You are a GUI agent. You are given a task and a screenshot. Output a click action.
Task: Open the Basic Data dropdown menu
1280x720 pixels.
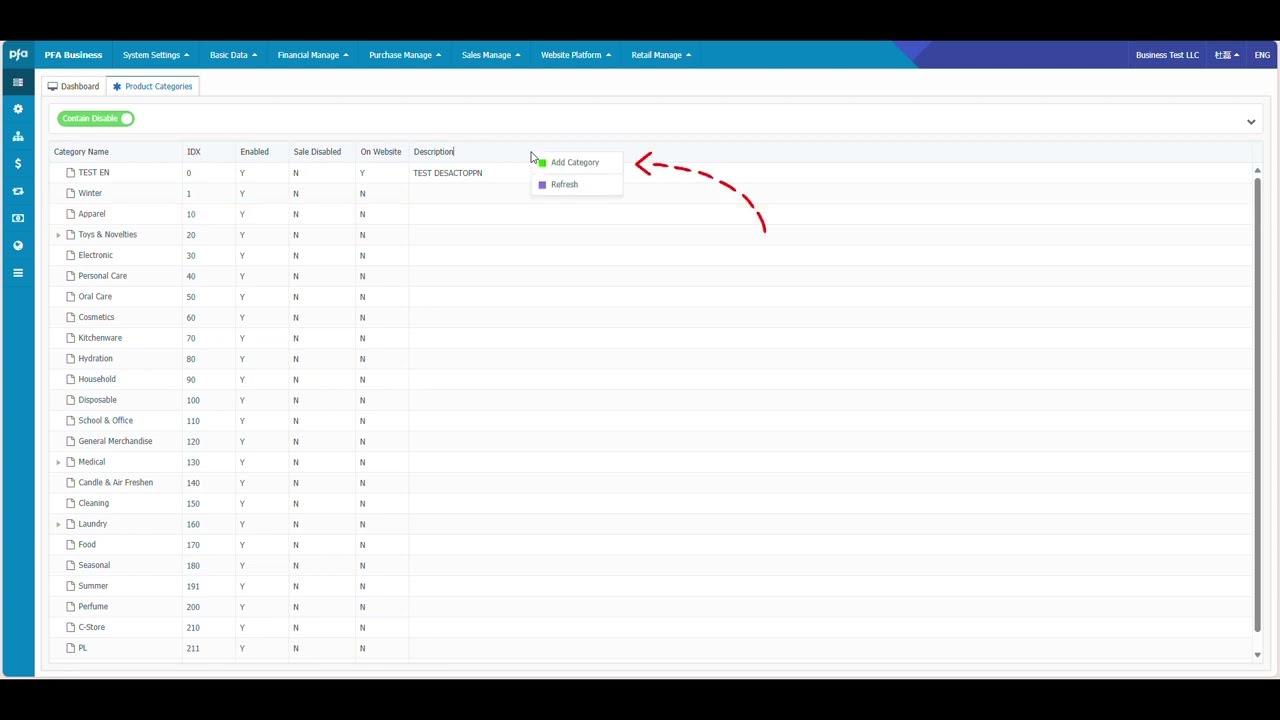[x=233, y=55]
